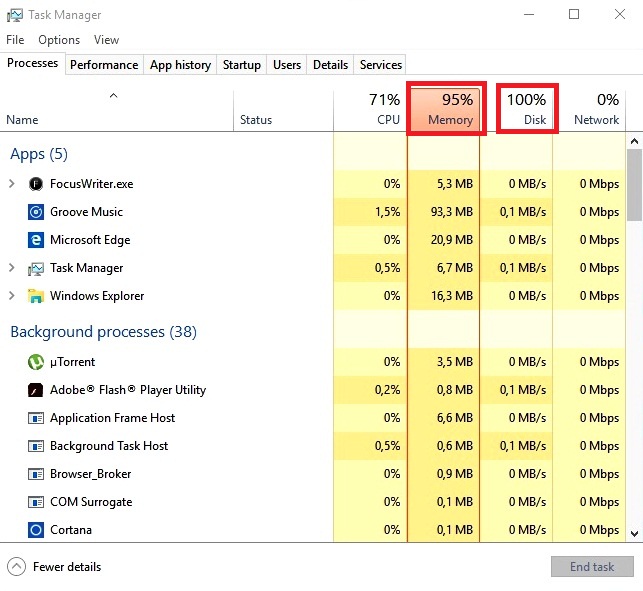Viewport: 643px width, 591px height.
Task: Open the Options menu
Action: point(59,40)
